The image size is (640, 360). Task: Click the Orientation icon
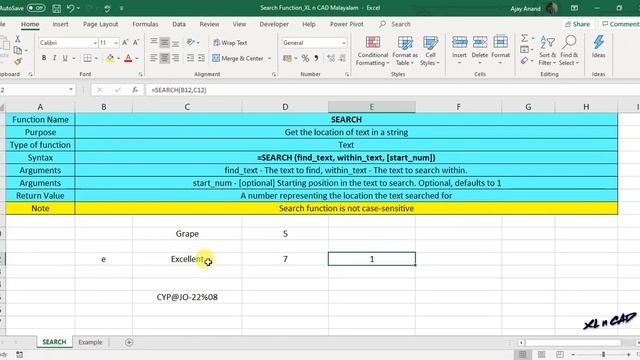point(190,42)
